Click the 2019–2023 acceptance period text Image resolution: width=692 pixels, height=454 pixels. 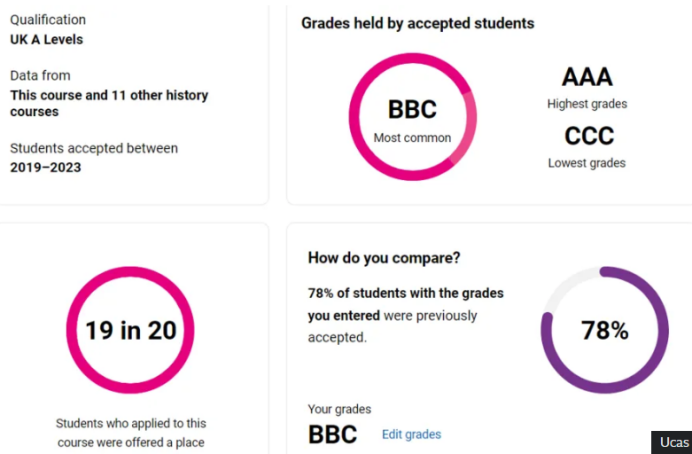point(45,168)
